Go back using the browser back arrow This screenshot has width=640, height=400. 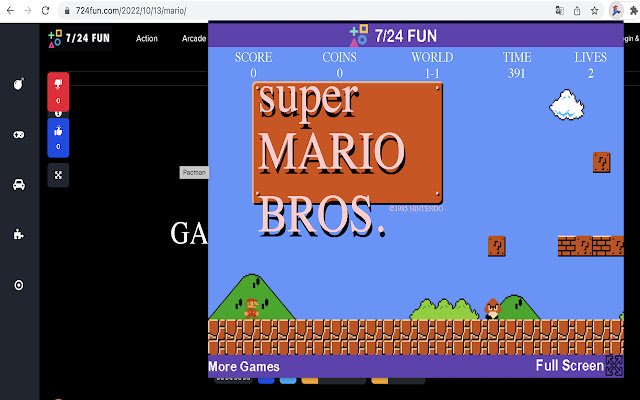tap(10, 11)
